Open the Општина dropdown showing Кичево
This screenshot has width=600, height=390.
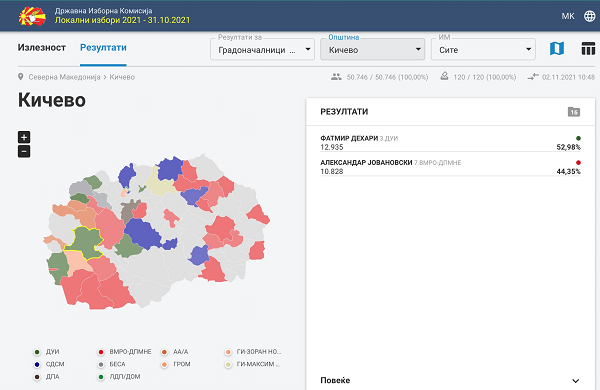[372, 49]
